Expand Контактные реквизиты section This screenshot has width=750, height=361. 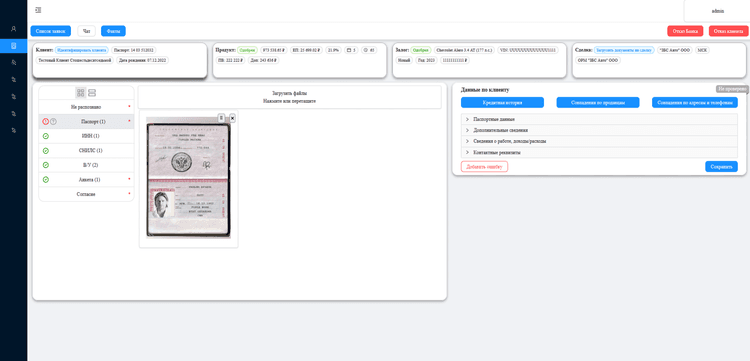599,153
